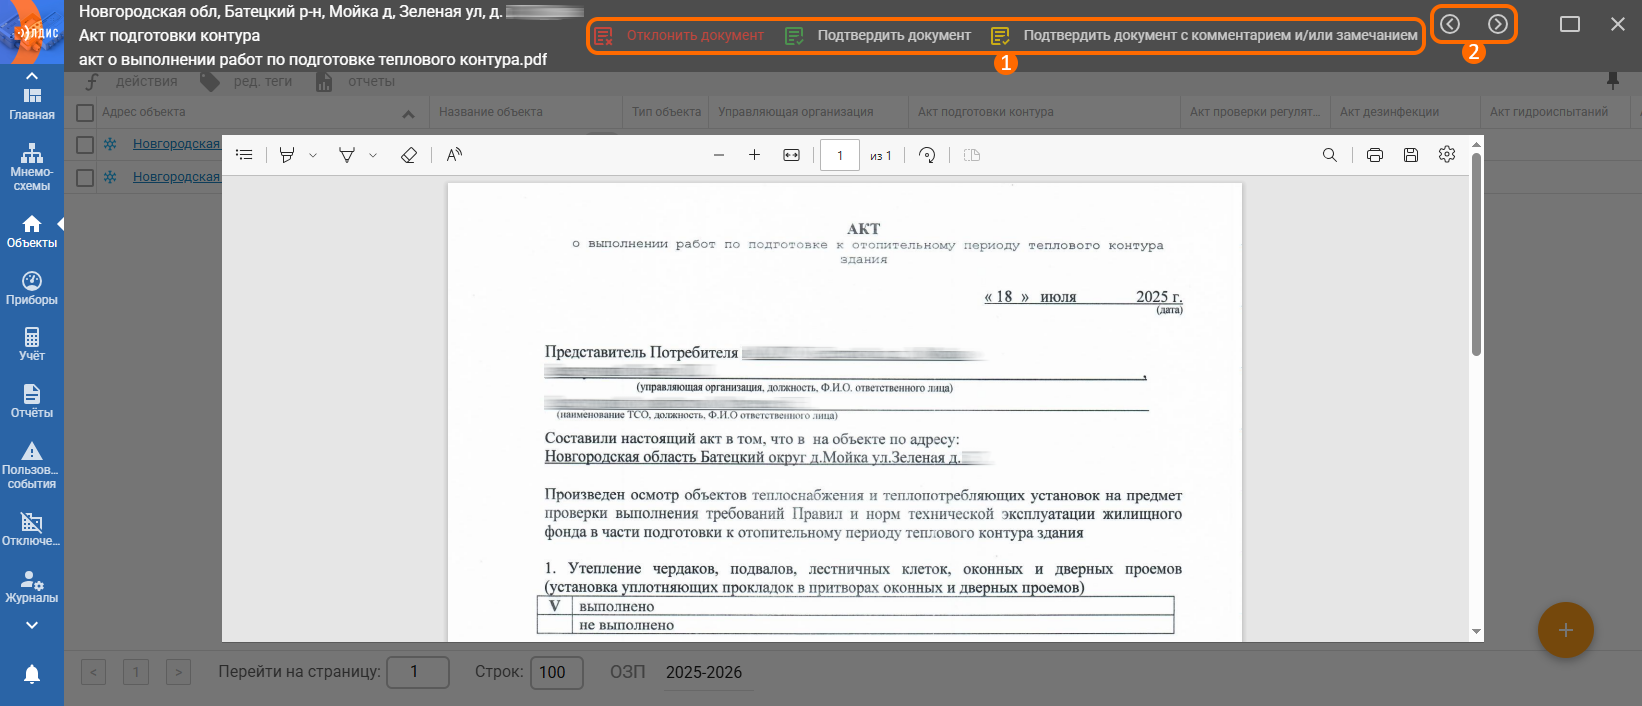The image size is (1642, 706).
Task: Open Объекты in the sidebar
Action: pyautogui.click(x=32, y=232)
